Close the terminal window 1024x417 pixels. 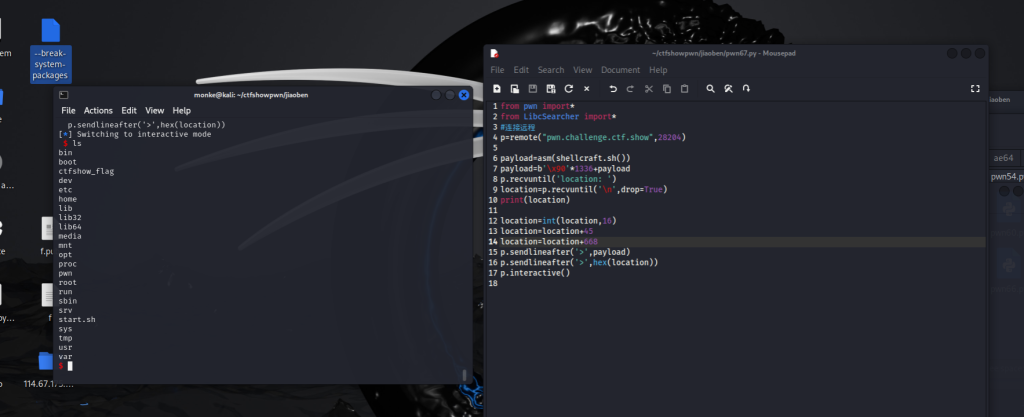coord(464,95)
